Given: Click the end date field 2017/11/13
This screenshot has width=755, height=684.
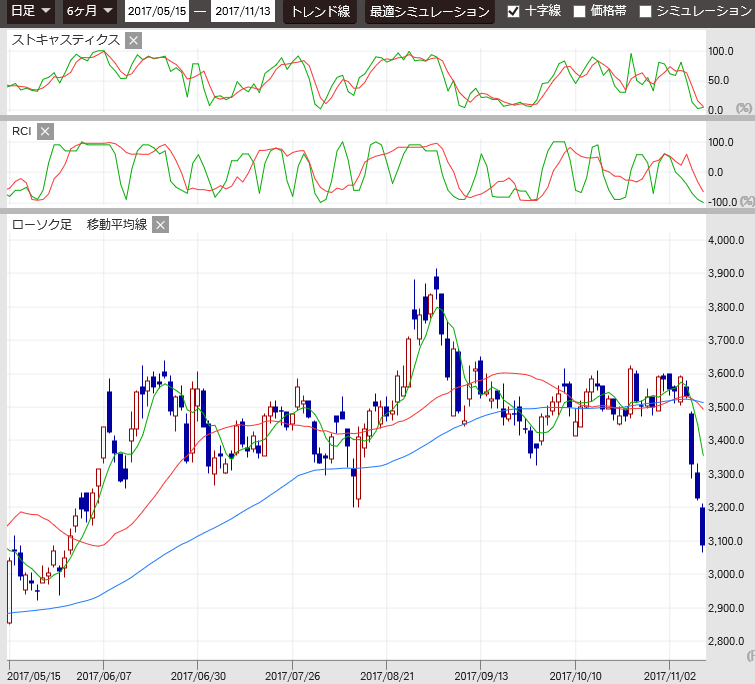Looking at the screenshot, I should tap(244, 12).
